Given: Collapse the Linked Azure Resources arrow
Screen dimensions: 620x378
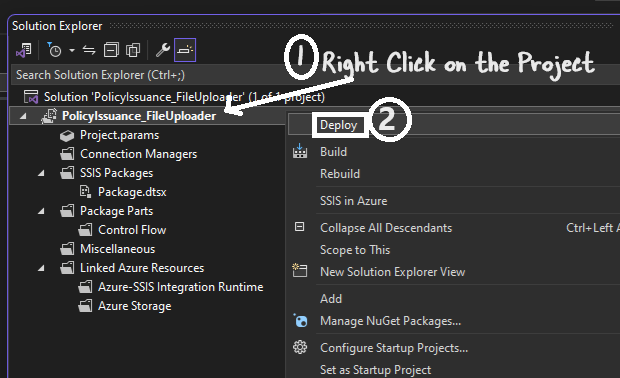Looking at the screenshot, I should click(41, 268).
